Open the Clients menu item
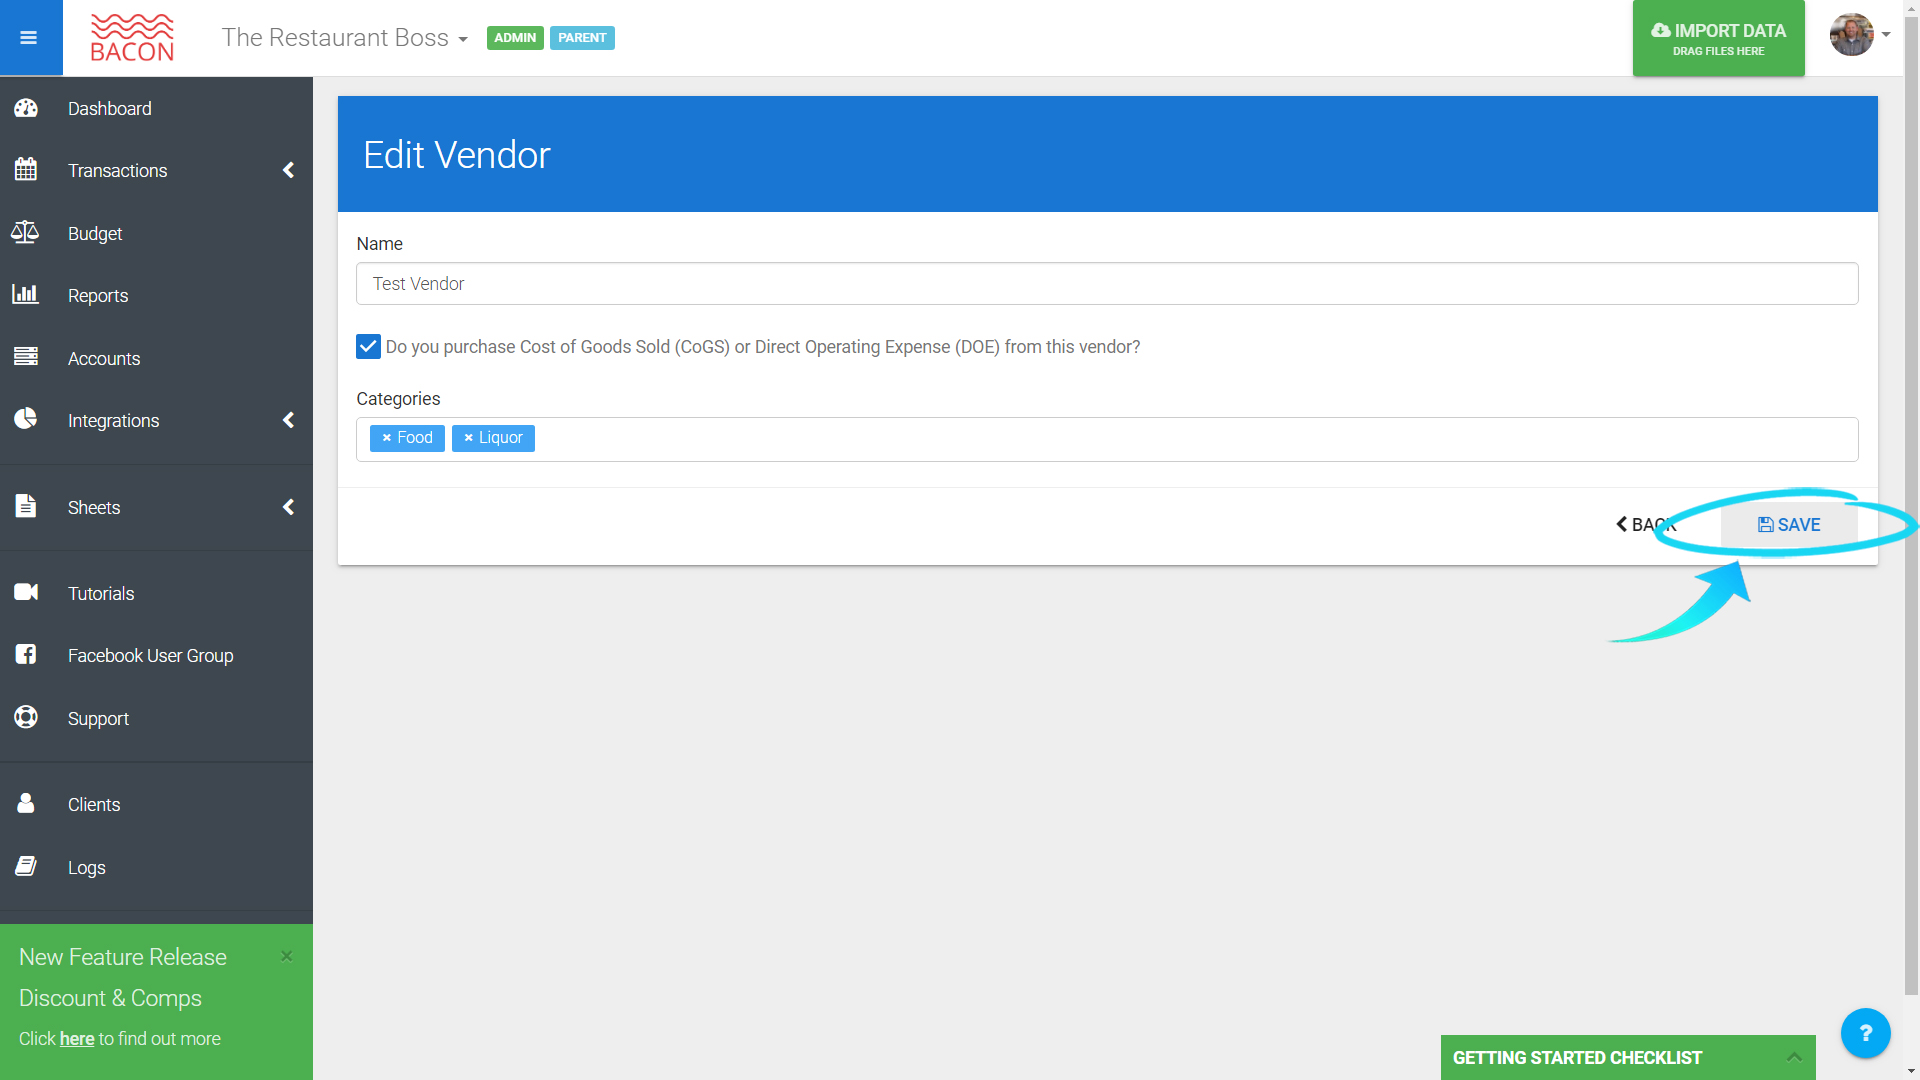Screen dimensions: 1920x1080 (x=94, y=805)
